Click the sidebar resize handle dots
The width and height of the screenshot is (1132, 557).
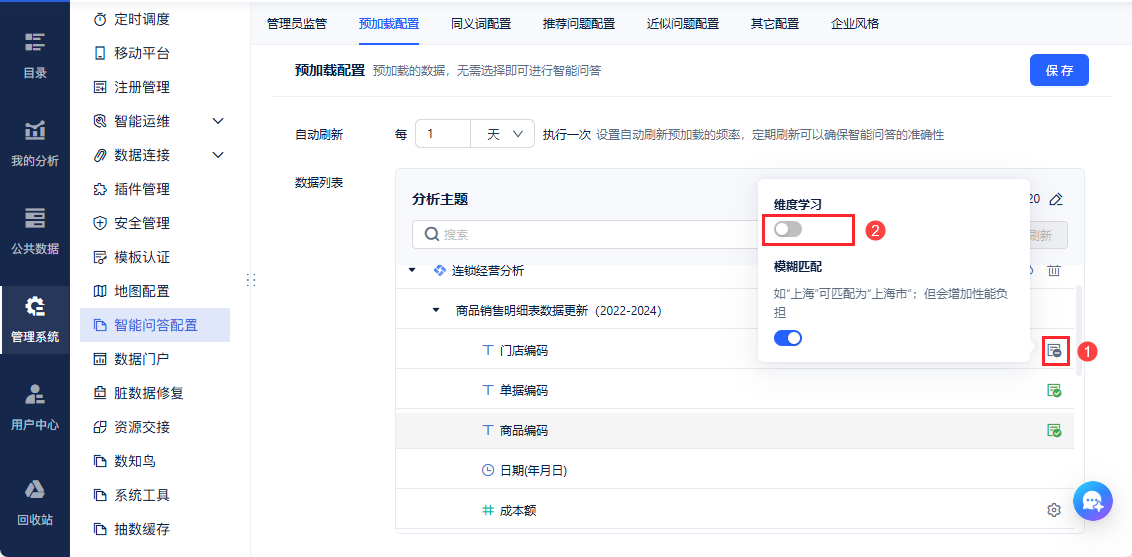coord(251,280)
